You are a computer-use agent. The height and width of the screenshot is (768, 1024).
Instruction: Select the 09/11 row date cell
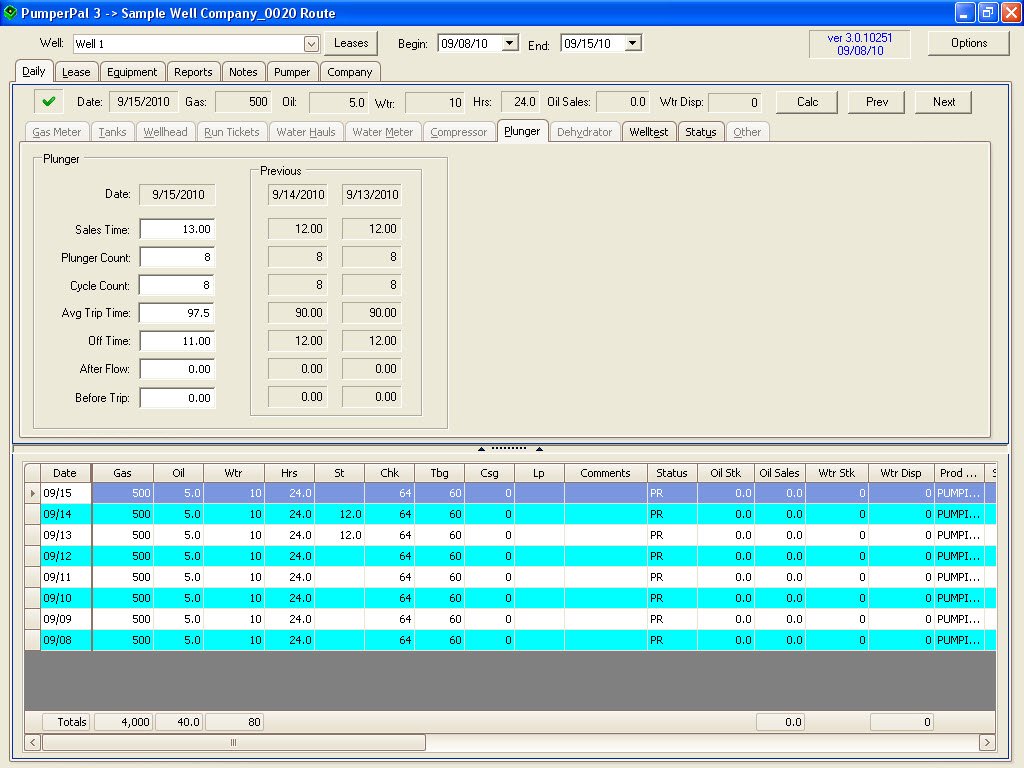tap(65, 577)
